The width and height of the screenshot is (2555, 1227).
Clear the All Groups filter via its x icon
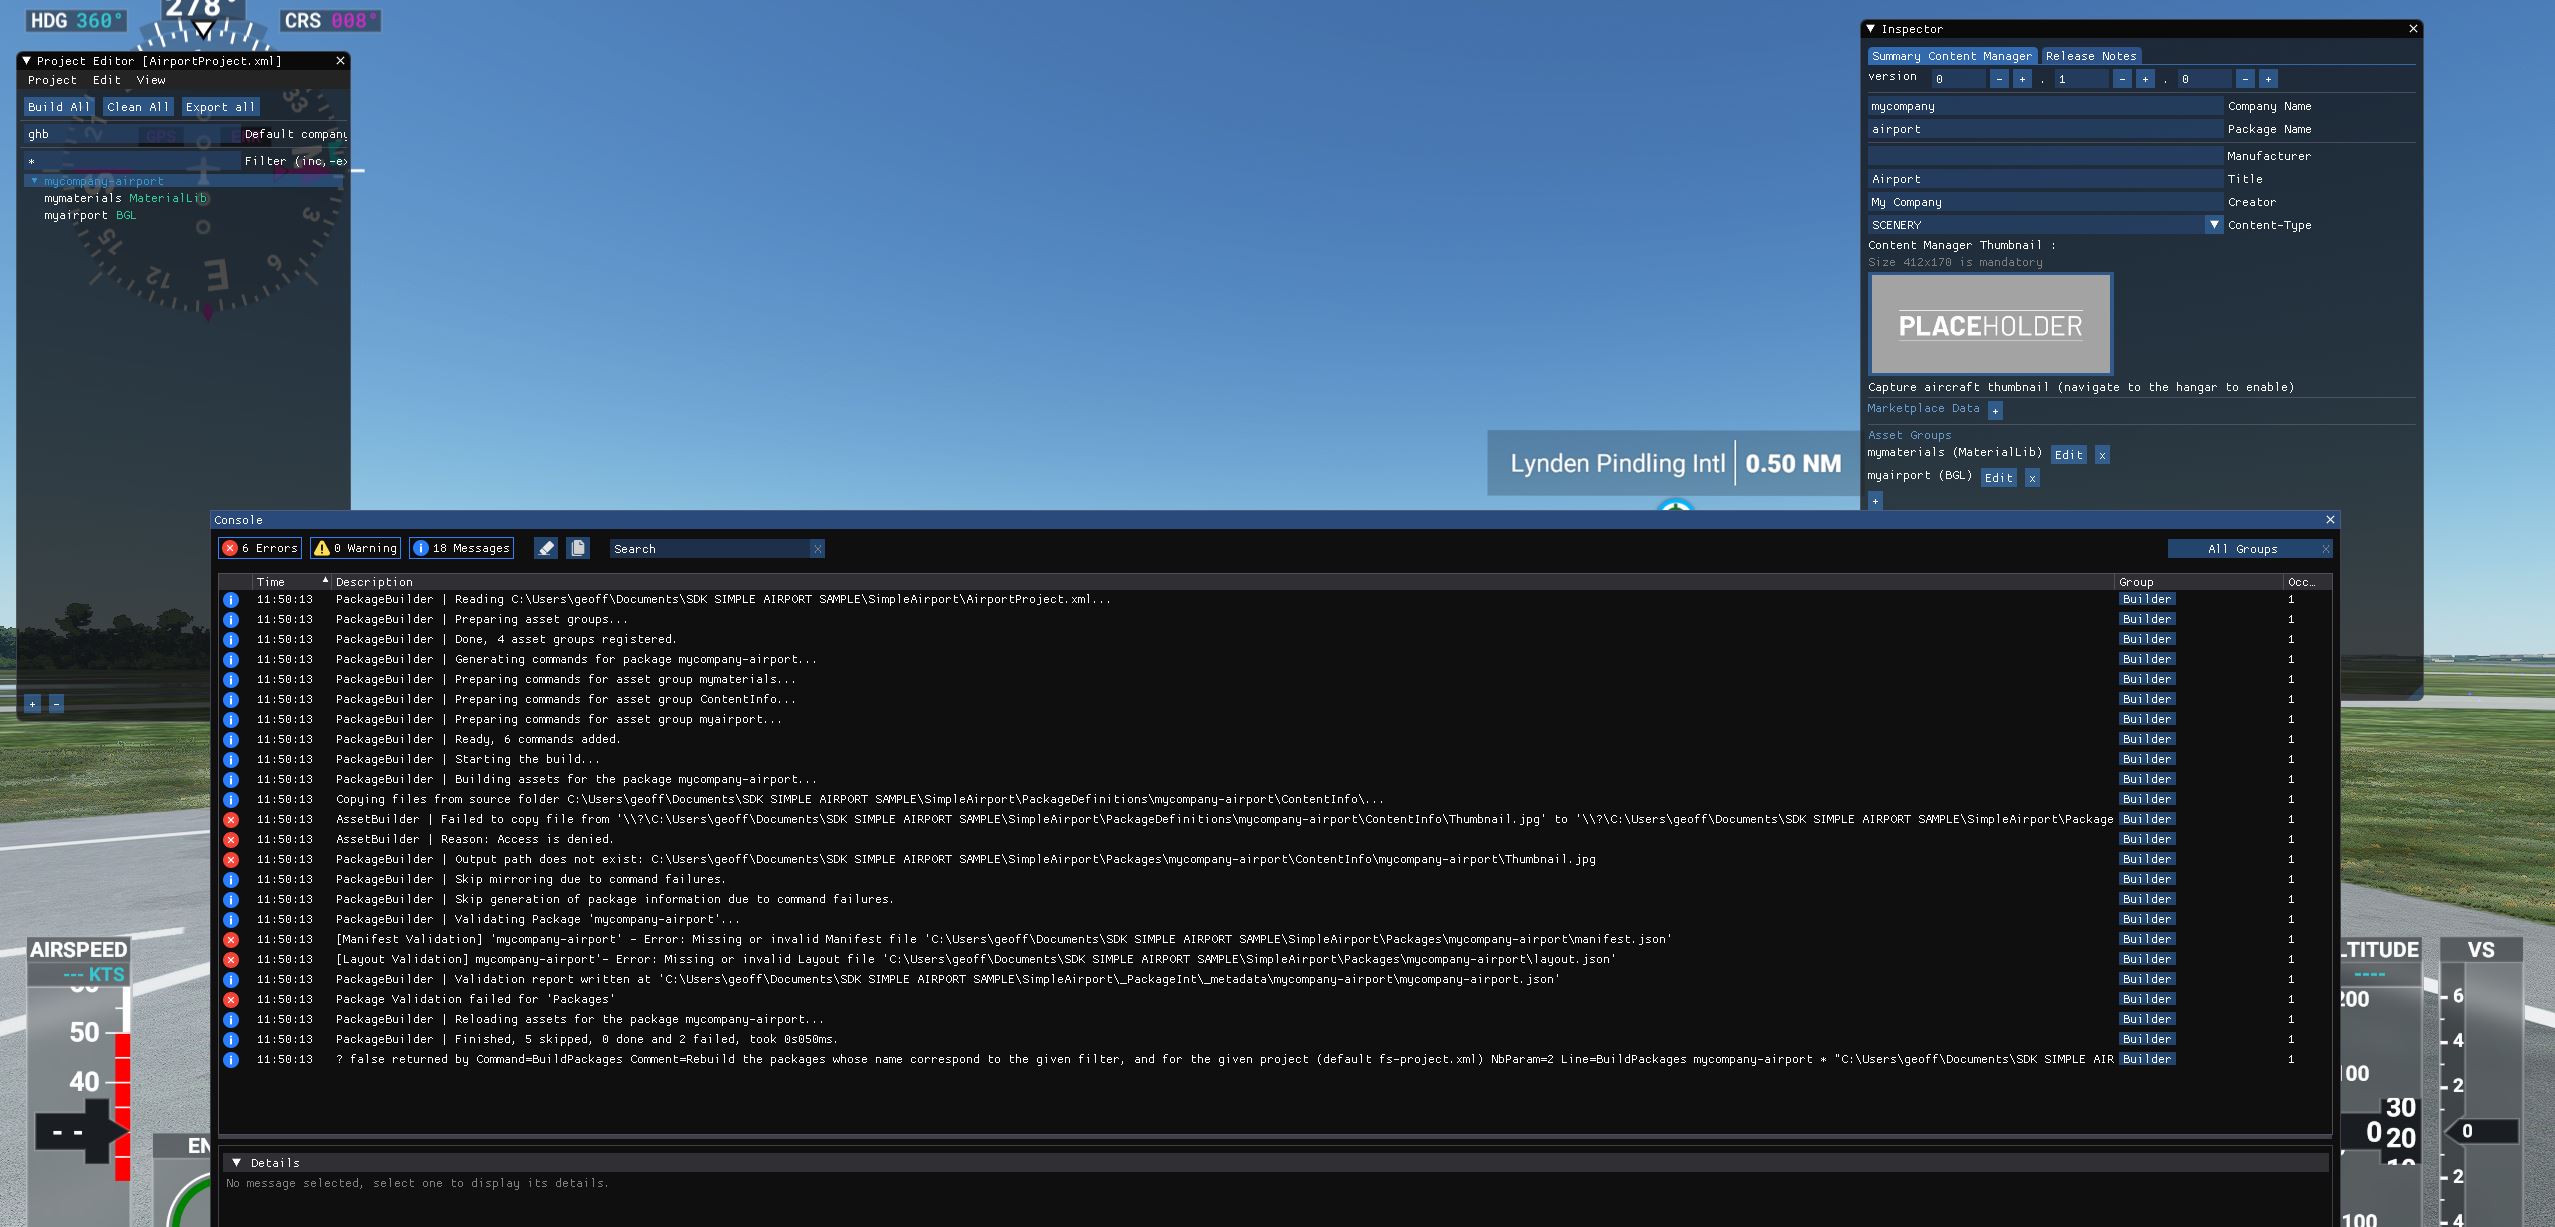pyautogui.click(x=2325, y=548)
